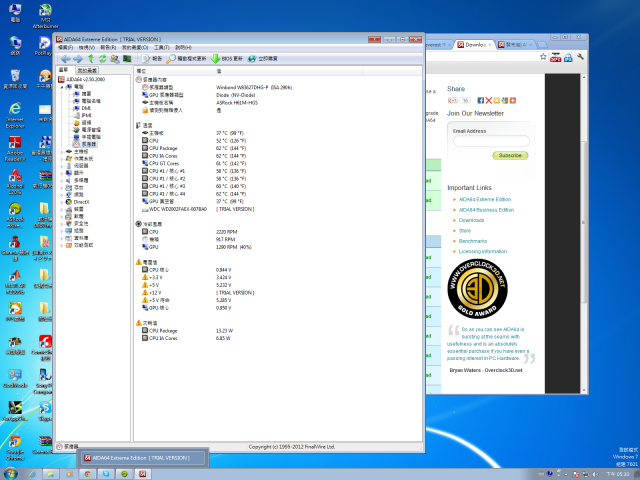This screenshot has width=640, height=480.
Task: Open the (H) Help menu in AIDA64
Action: point(183,48)
